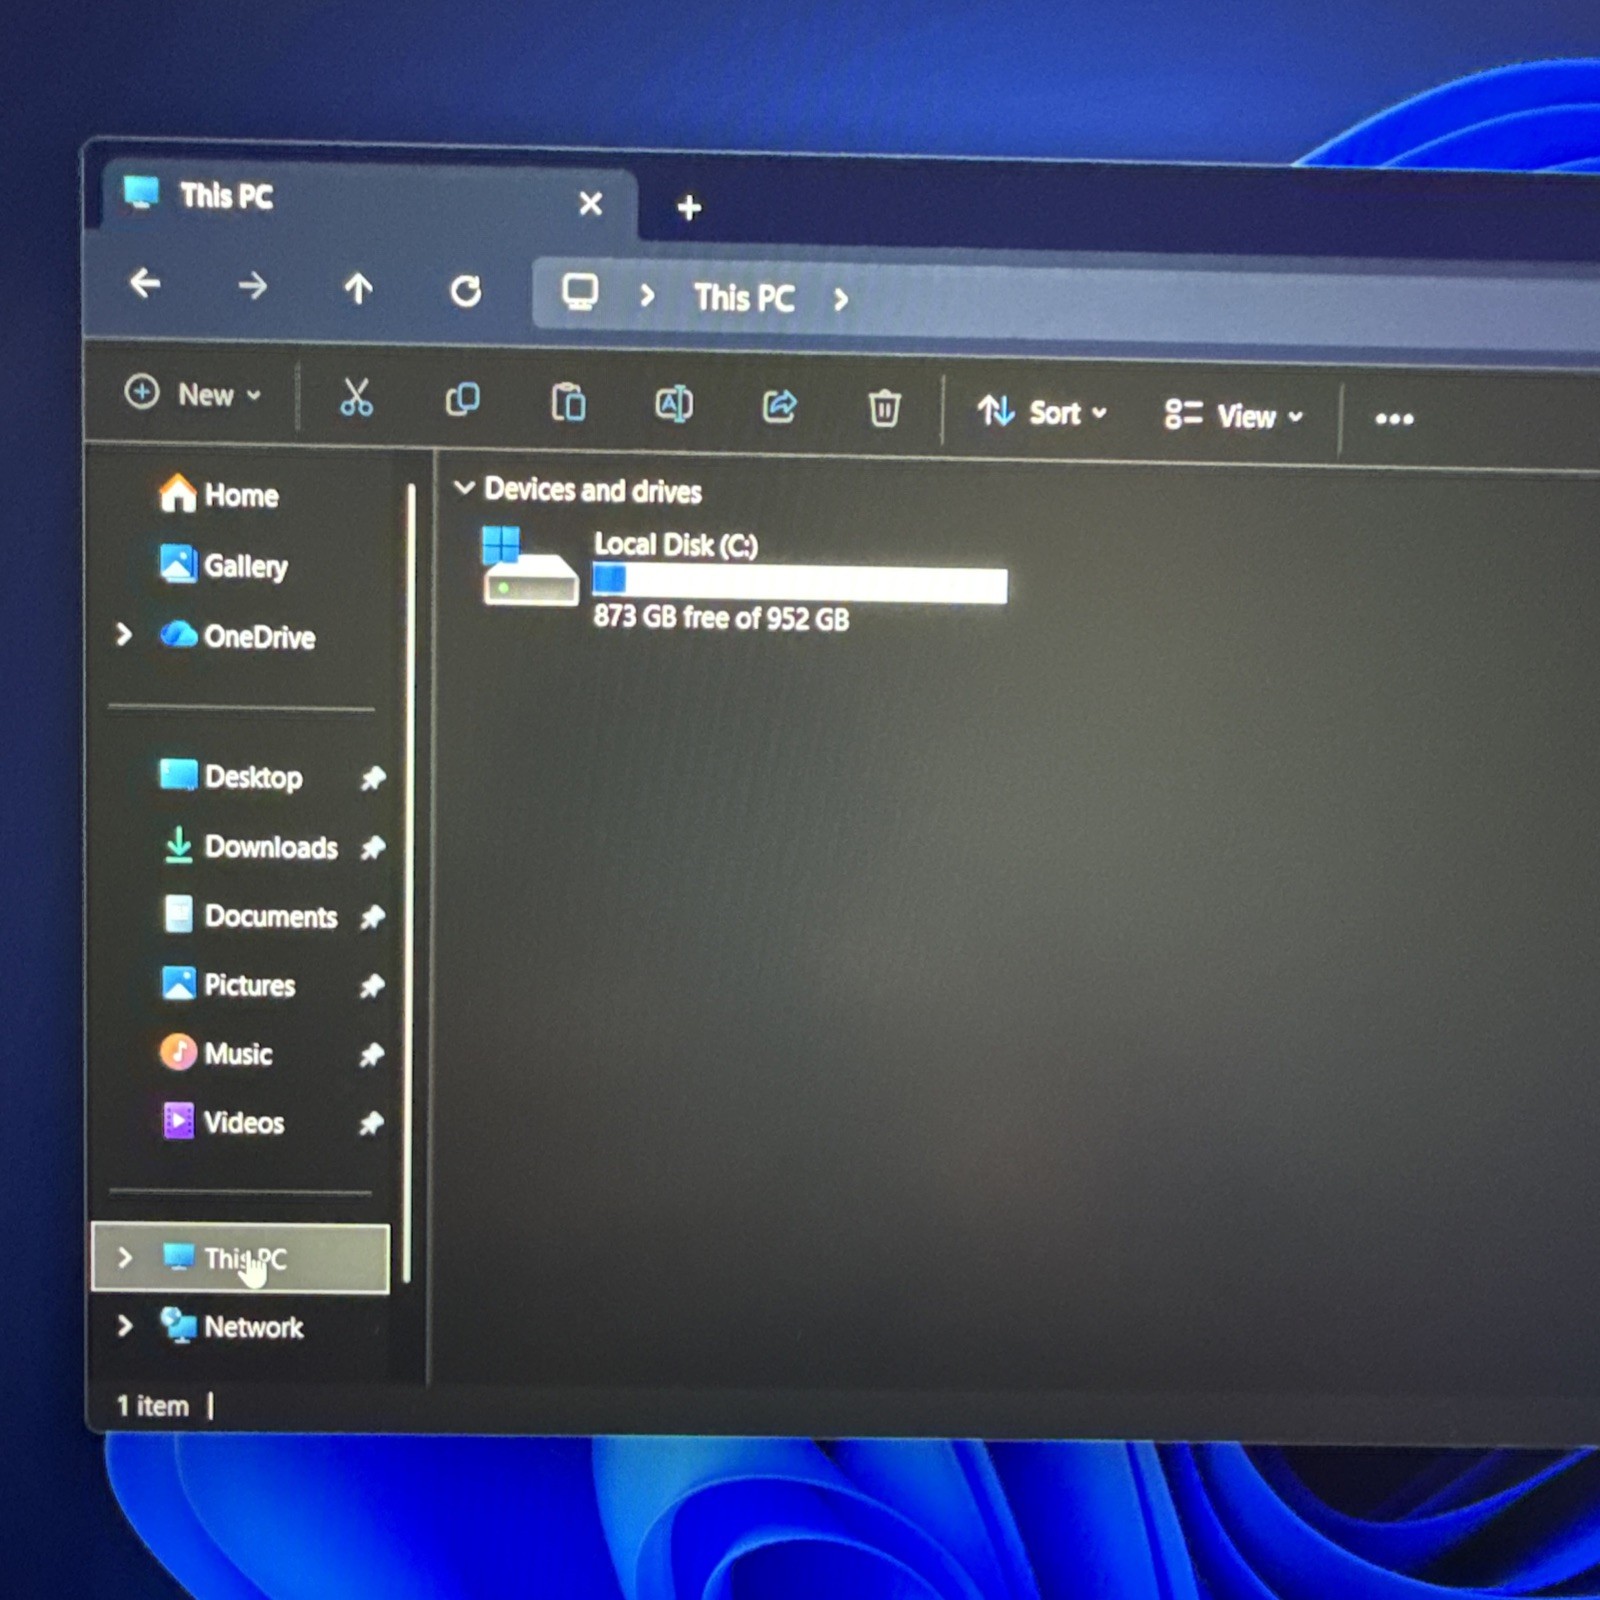The height and width of the screenshot is (1600, 1600).
Task: Click the Local Disk (C:) usage bar
Action: [799, 584]
